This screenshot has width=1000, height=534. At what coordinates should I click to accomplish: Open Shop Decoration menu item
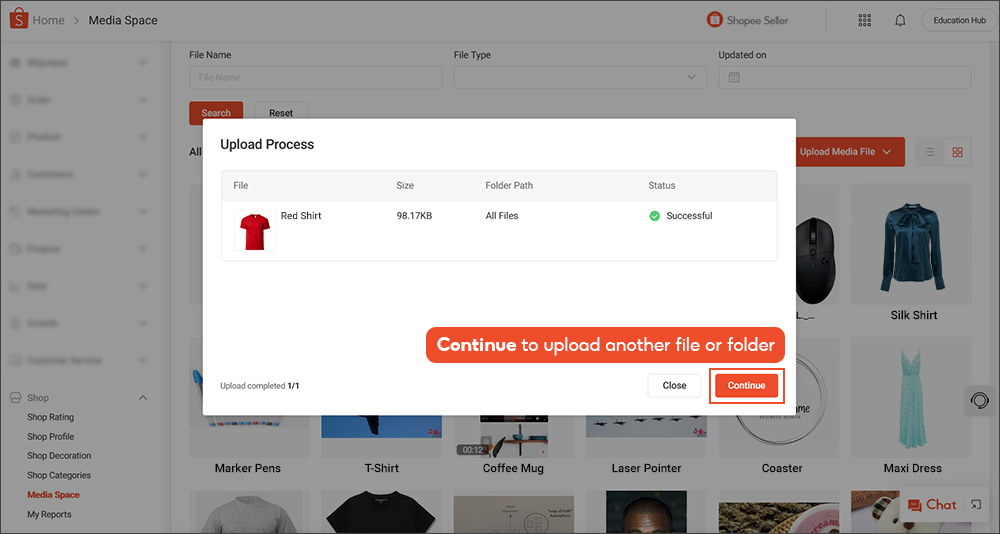(59, 456)
